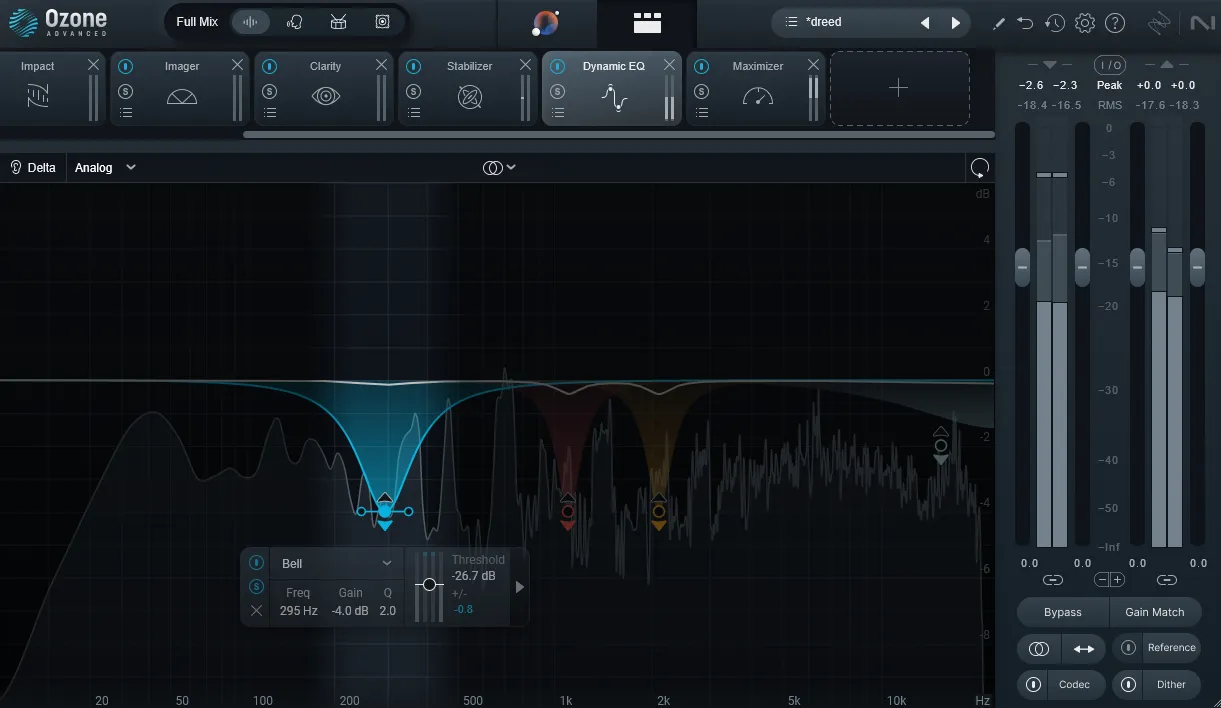Select the bass focus icon in stem selector

[382, 22]
